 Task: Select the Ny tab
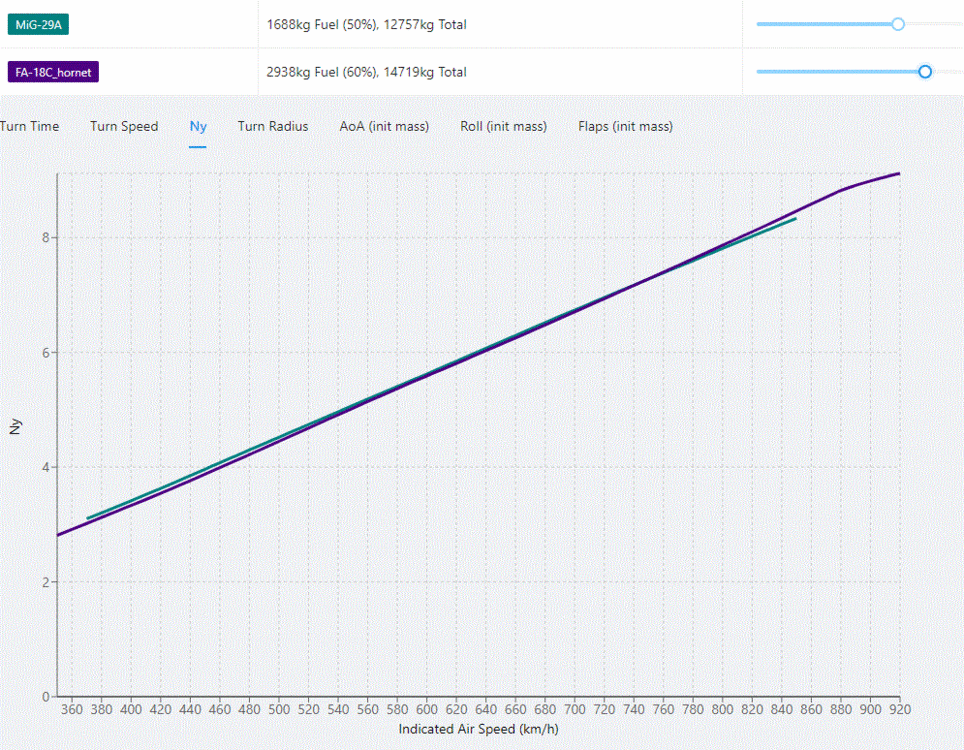[x=198, y=126]
